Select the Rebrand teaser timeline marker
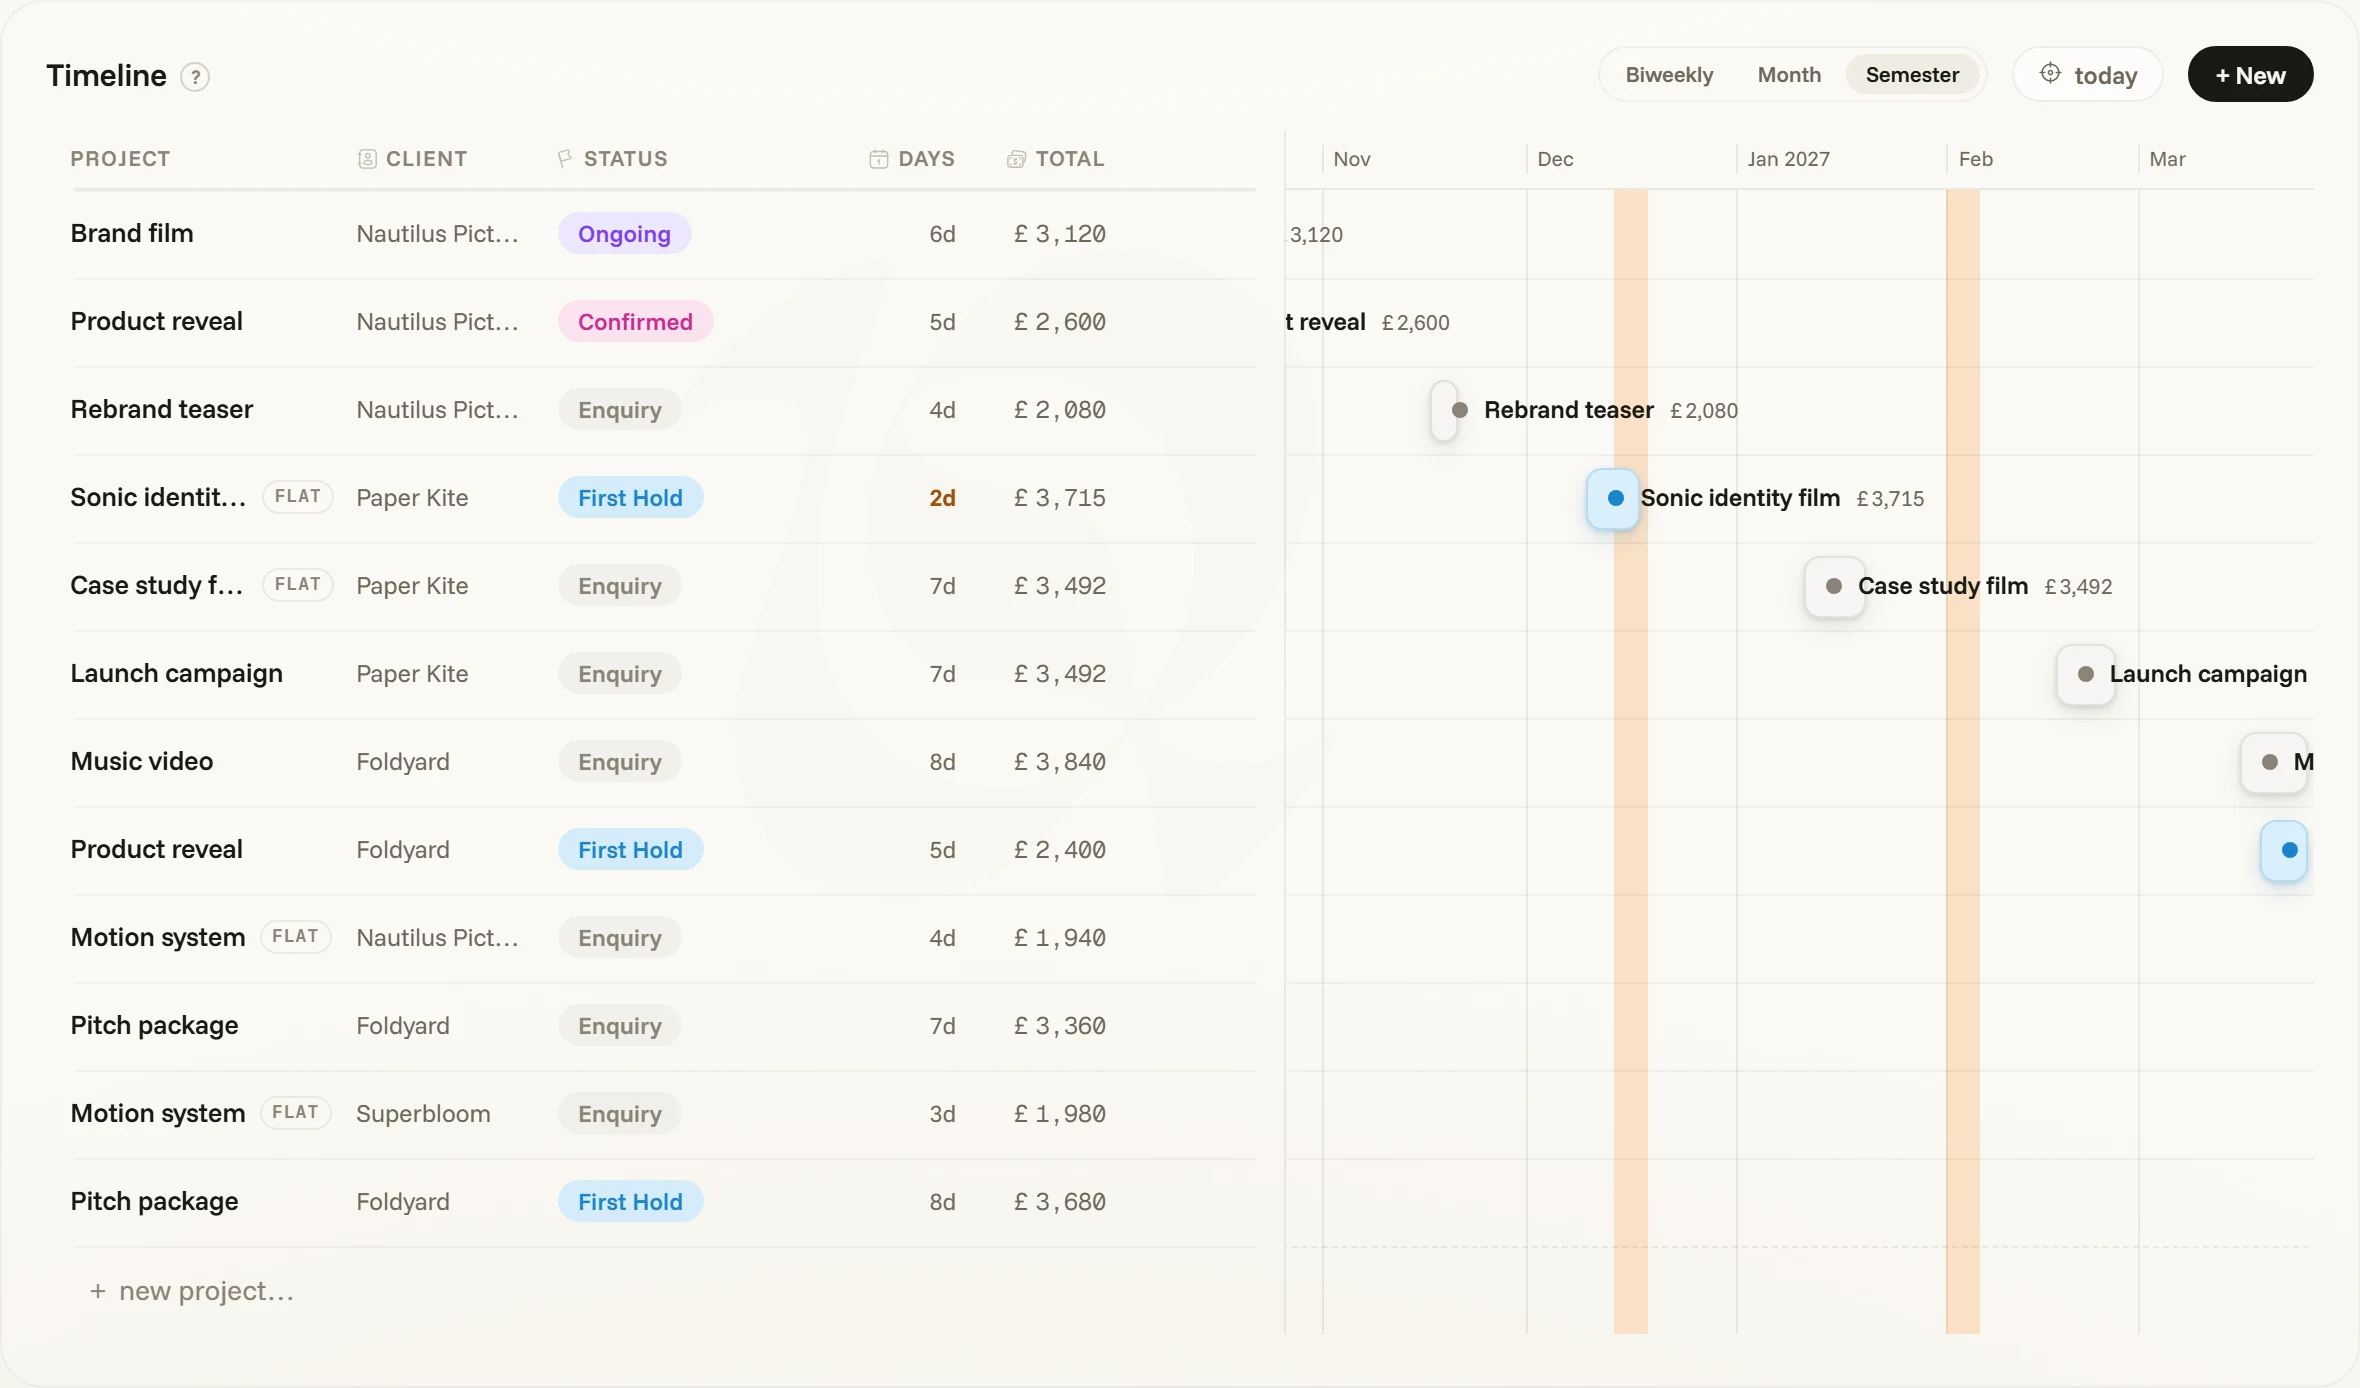 coord(1445,410)
